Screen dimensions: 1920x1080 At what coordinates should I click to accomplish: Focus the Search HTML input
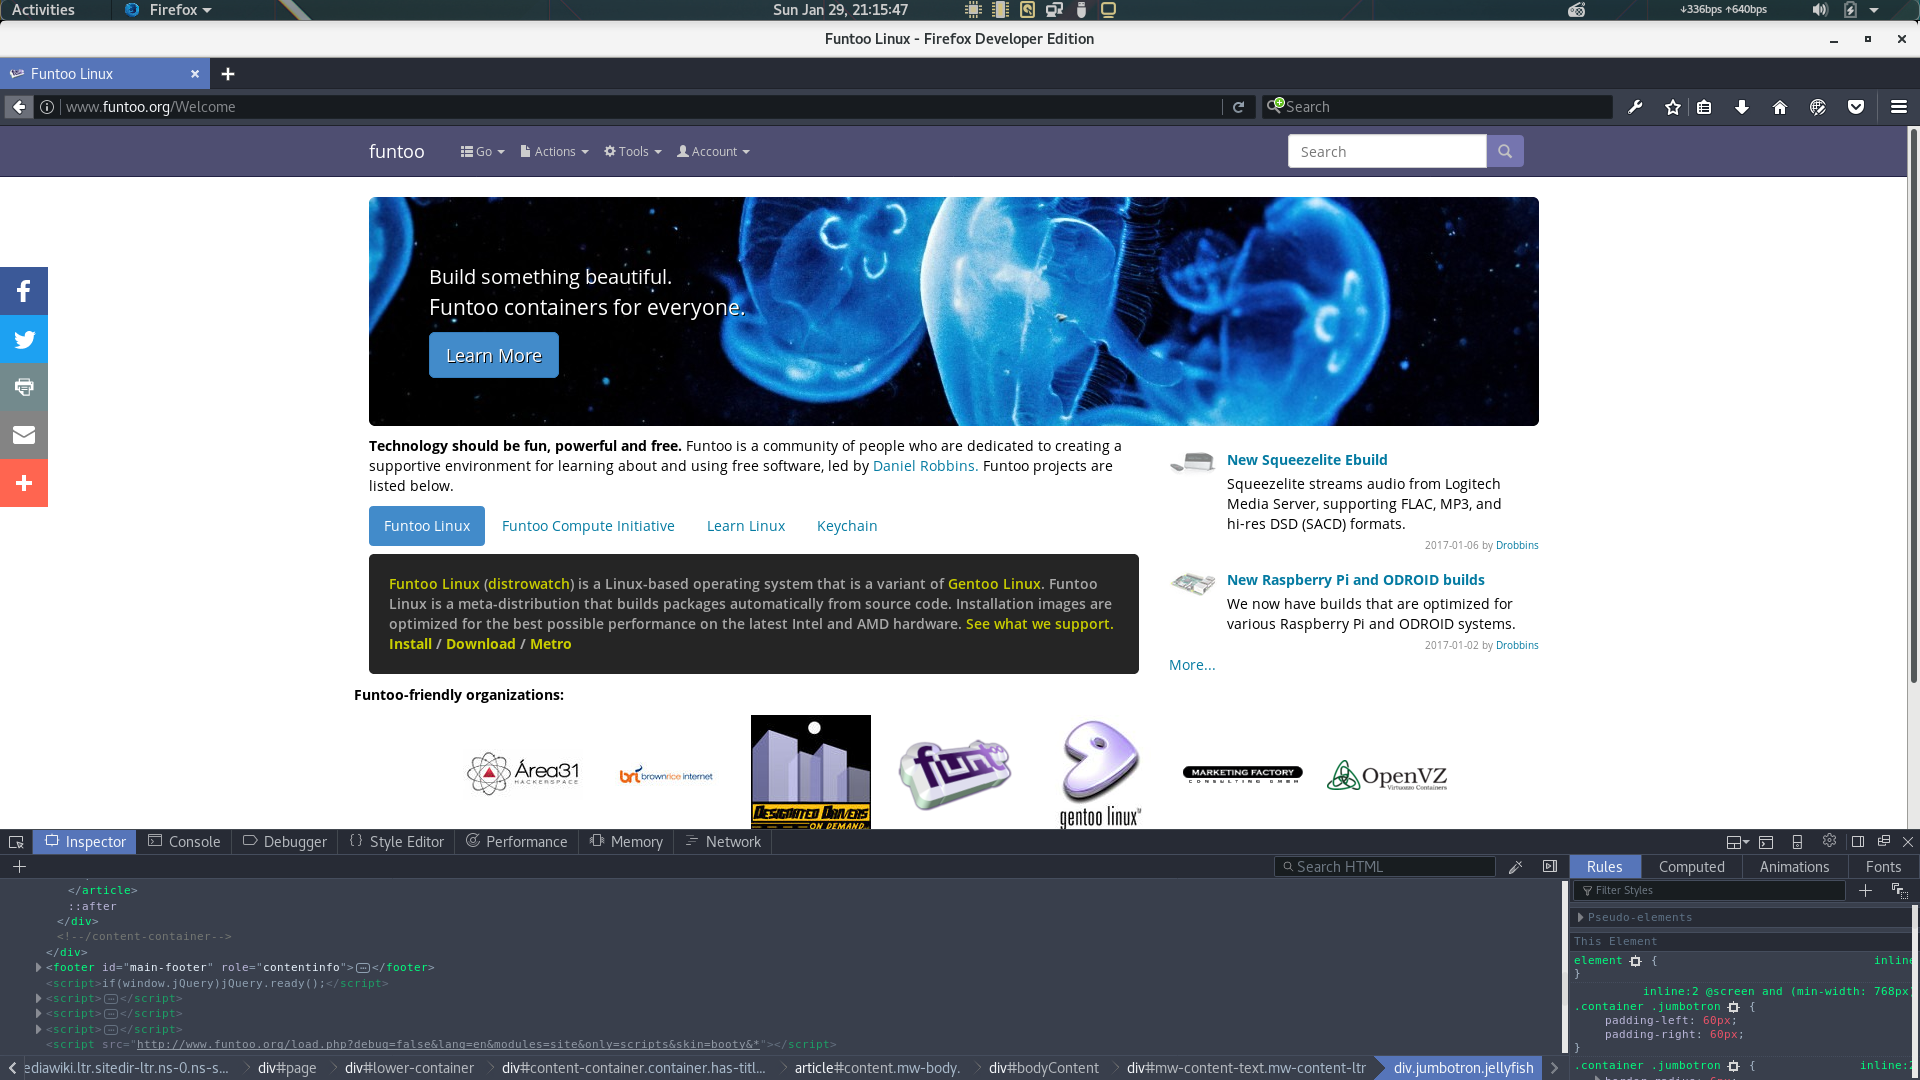click(1384, 867)
